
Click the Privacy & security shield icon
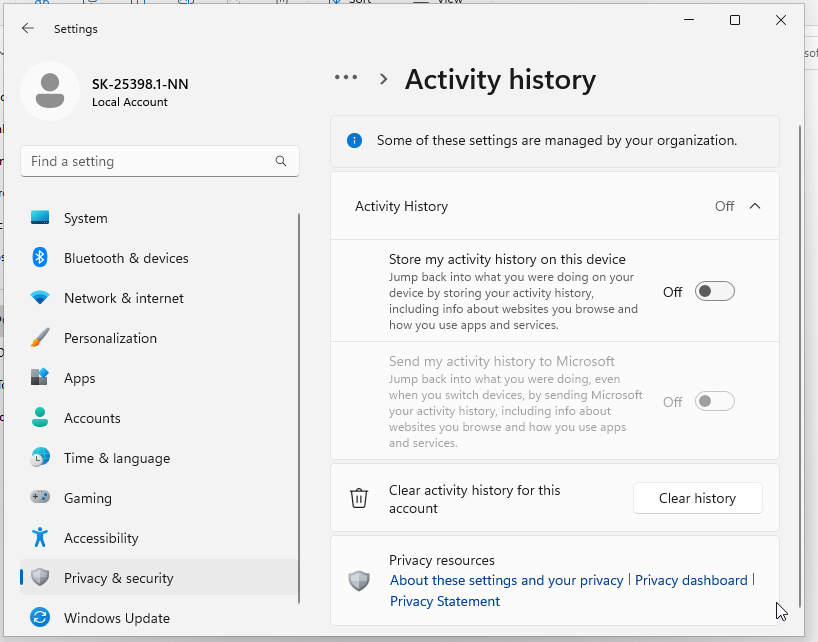pyautogui.click(x=40, y=577)
